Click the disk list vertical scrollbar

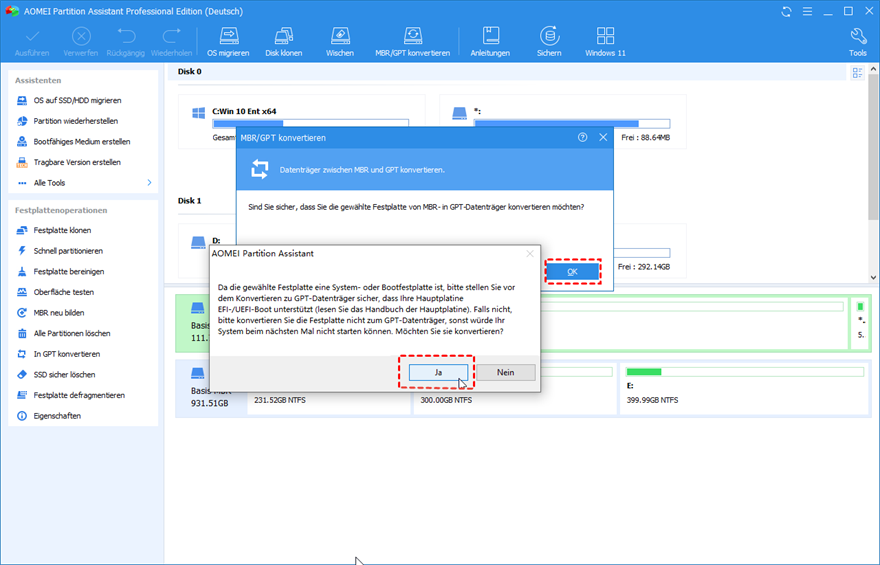(x=873, y=149)
